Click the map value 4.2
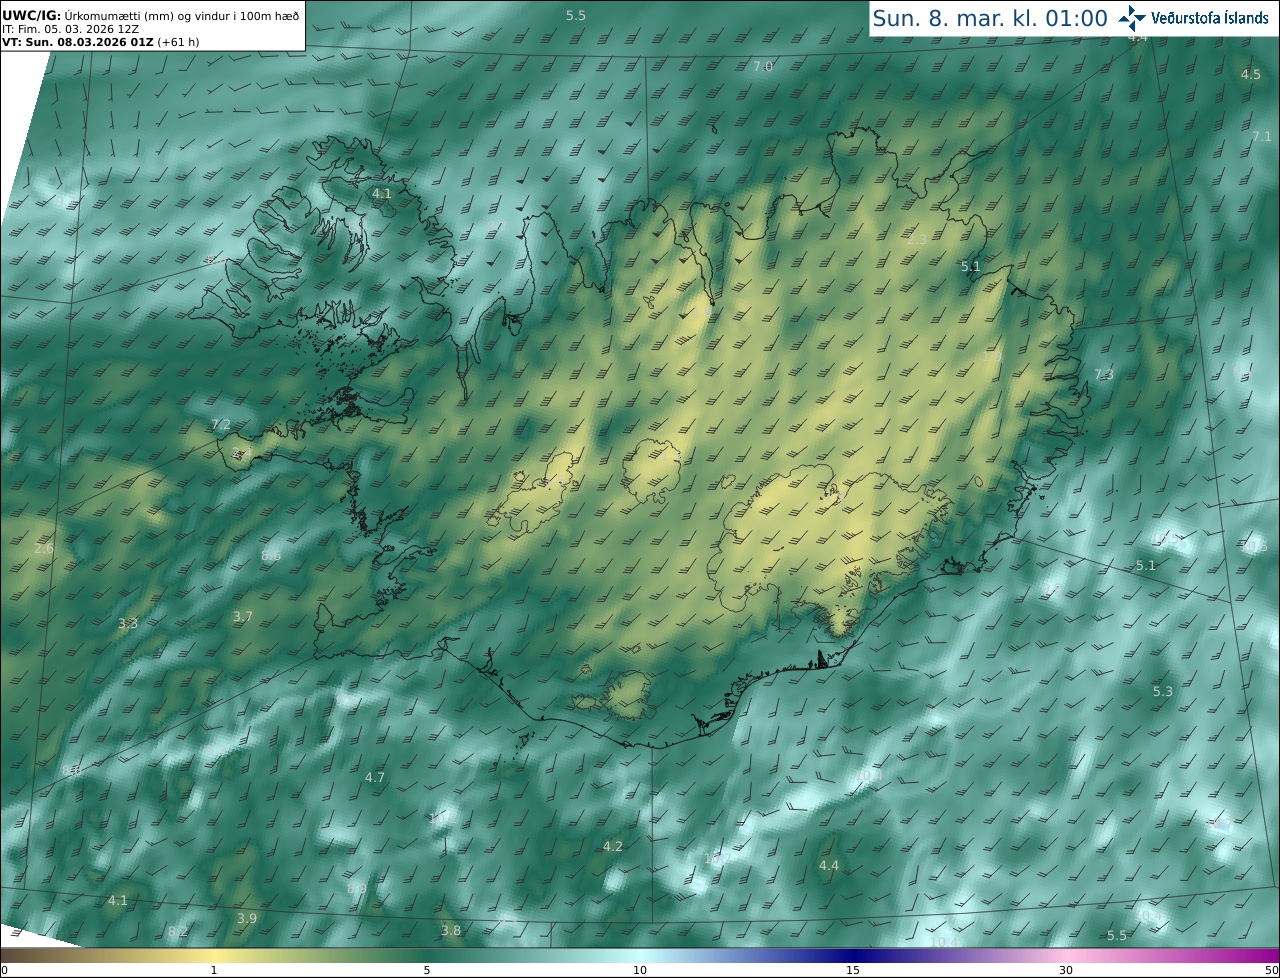 pos(613,847)
